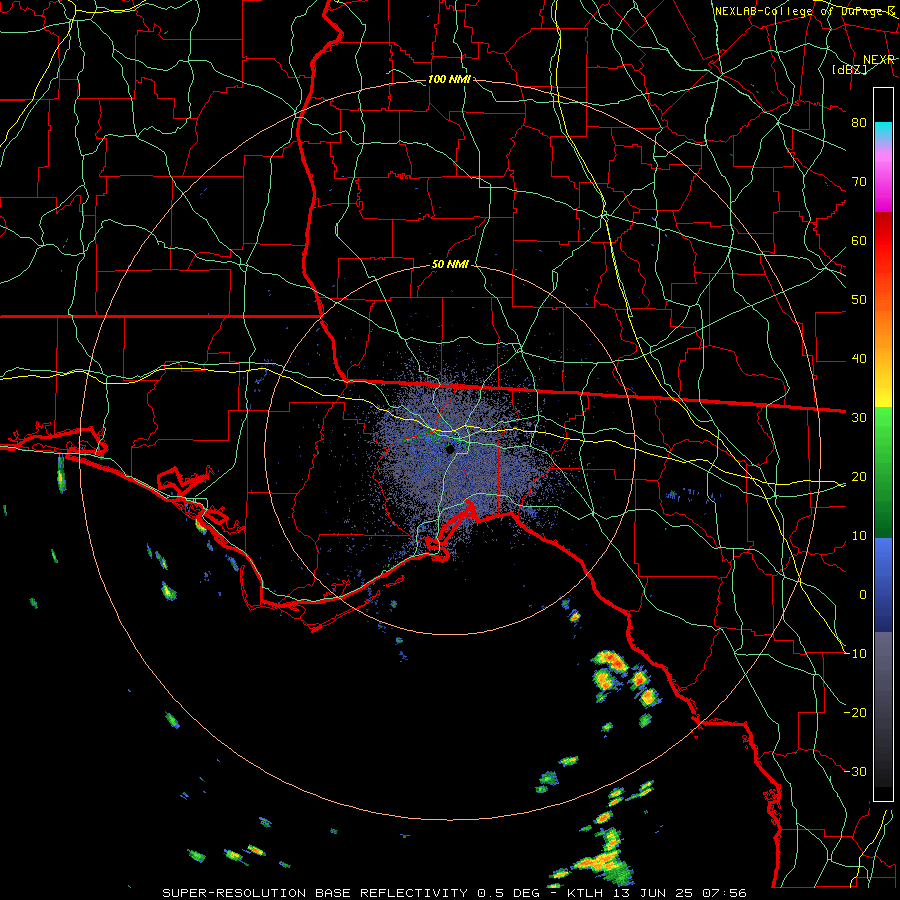Click the 50 dBZ scale value
Image resolution: width=900 pixels, height=900 pixels.
click(x=859, y=300)
